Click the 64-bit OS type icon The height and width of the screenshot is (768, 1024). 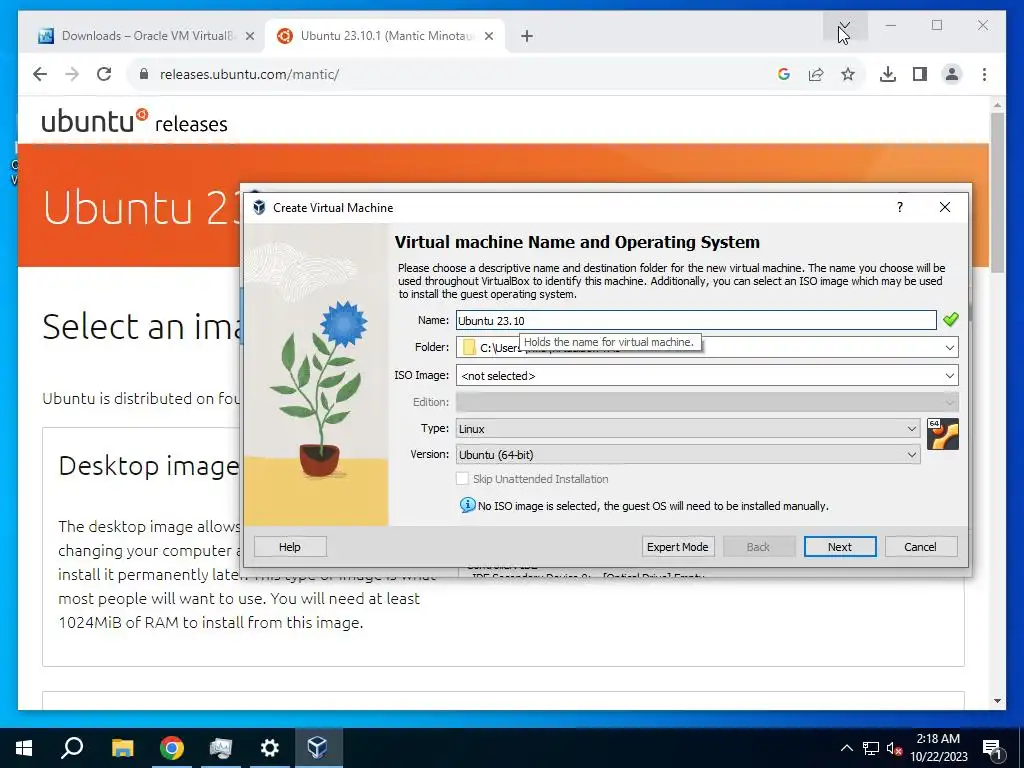tap(942, 434)
